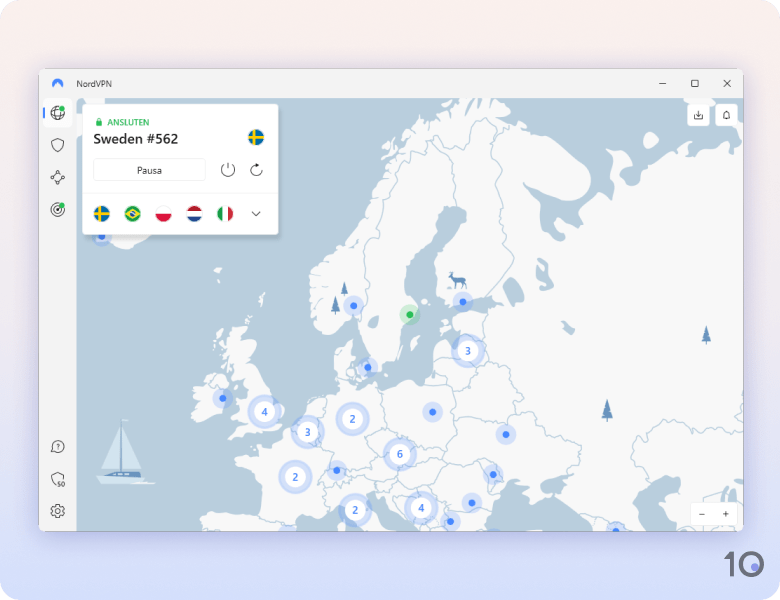The width and height of the screenshot is (780, 600).
Task: Click the Baltic cluster marked 3
Action: tap(468, 351)
